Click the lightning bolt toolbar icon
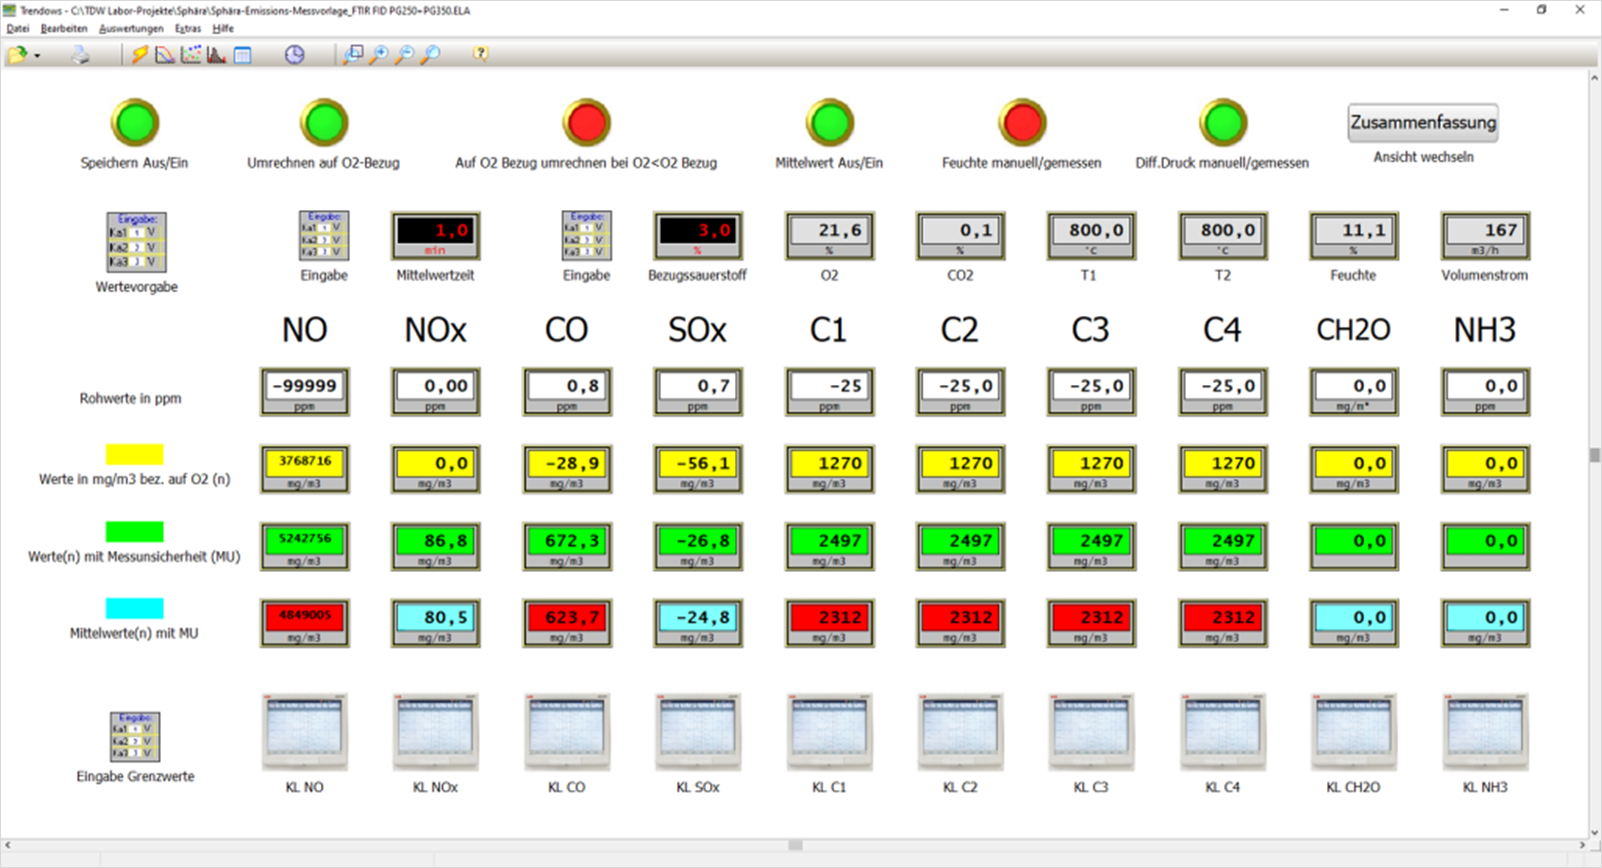Viewport: 1602px width, 868px height. [140, 55]
